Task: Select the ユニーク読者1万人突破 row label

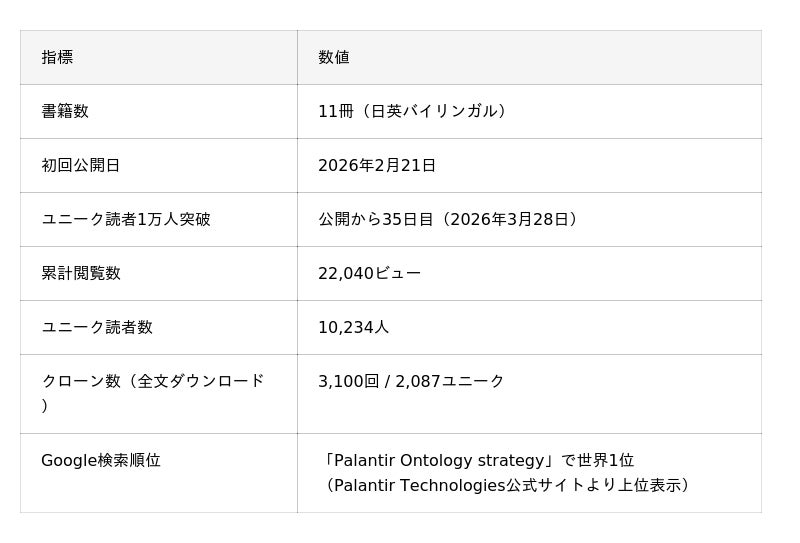Action: coord(126,219)
